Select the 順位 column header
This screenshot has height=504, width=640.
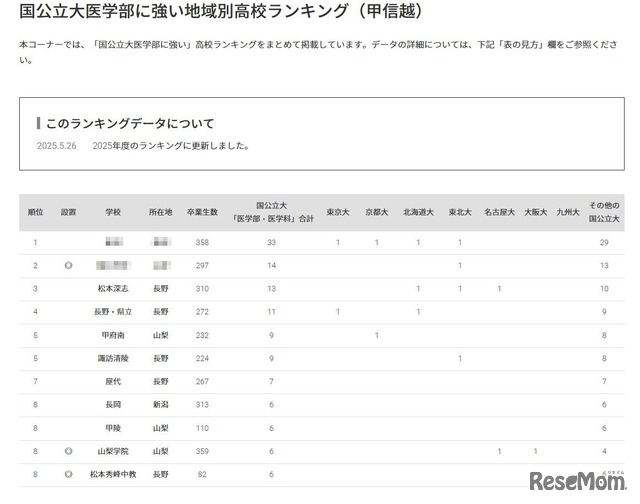(36, 212)
